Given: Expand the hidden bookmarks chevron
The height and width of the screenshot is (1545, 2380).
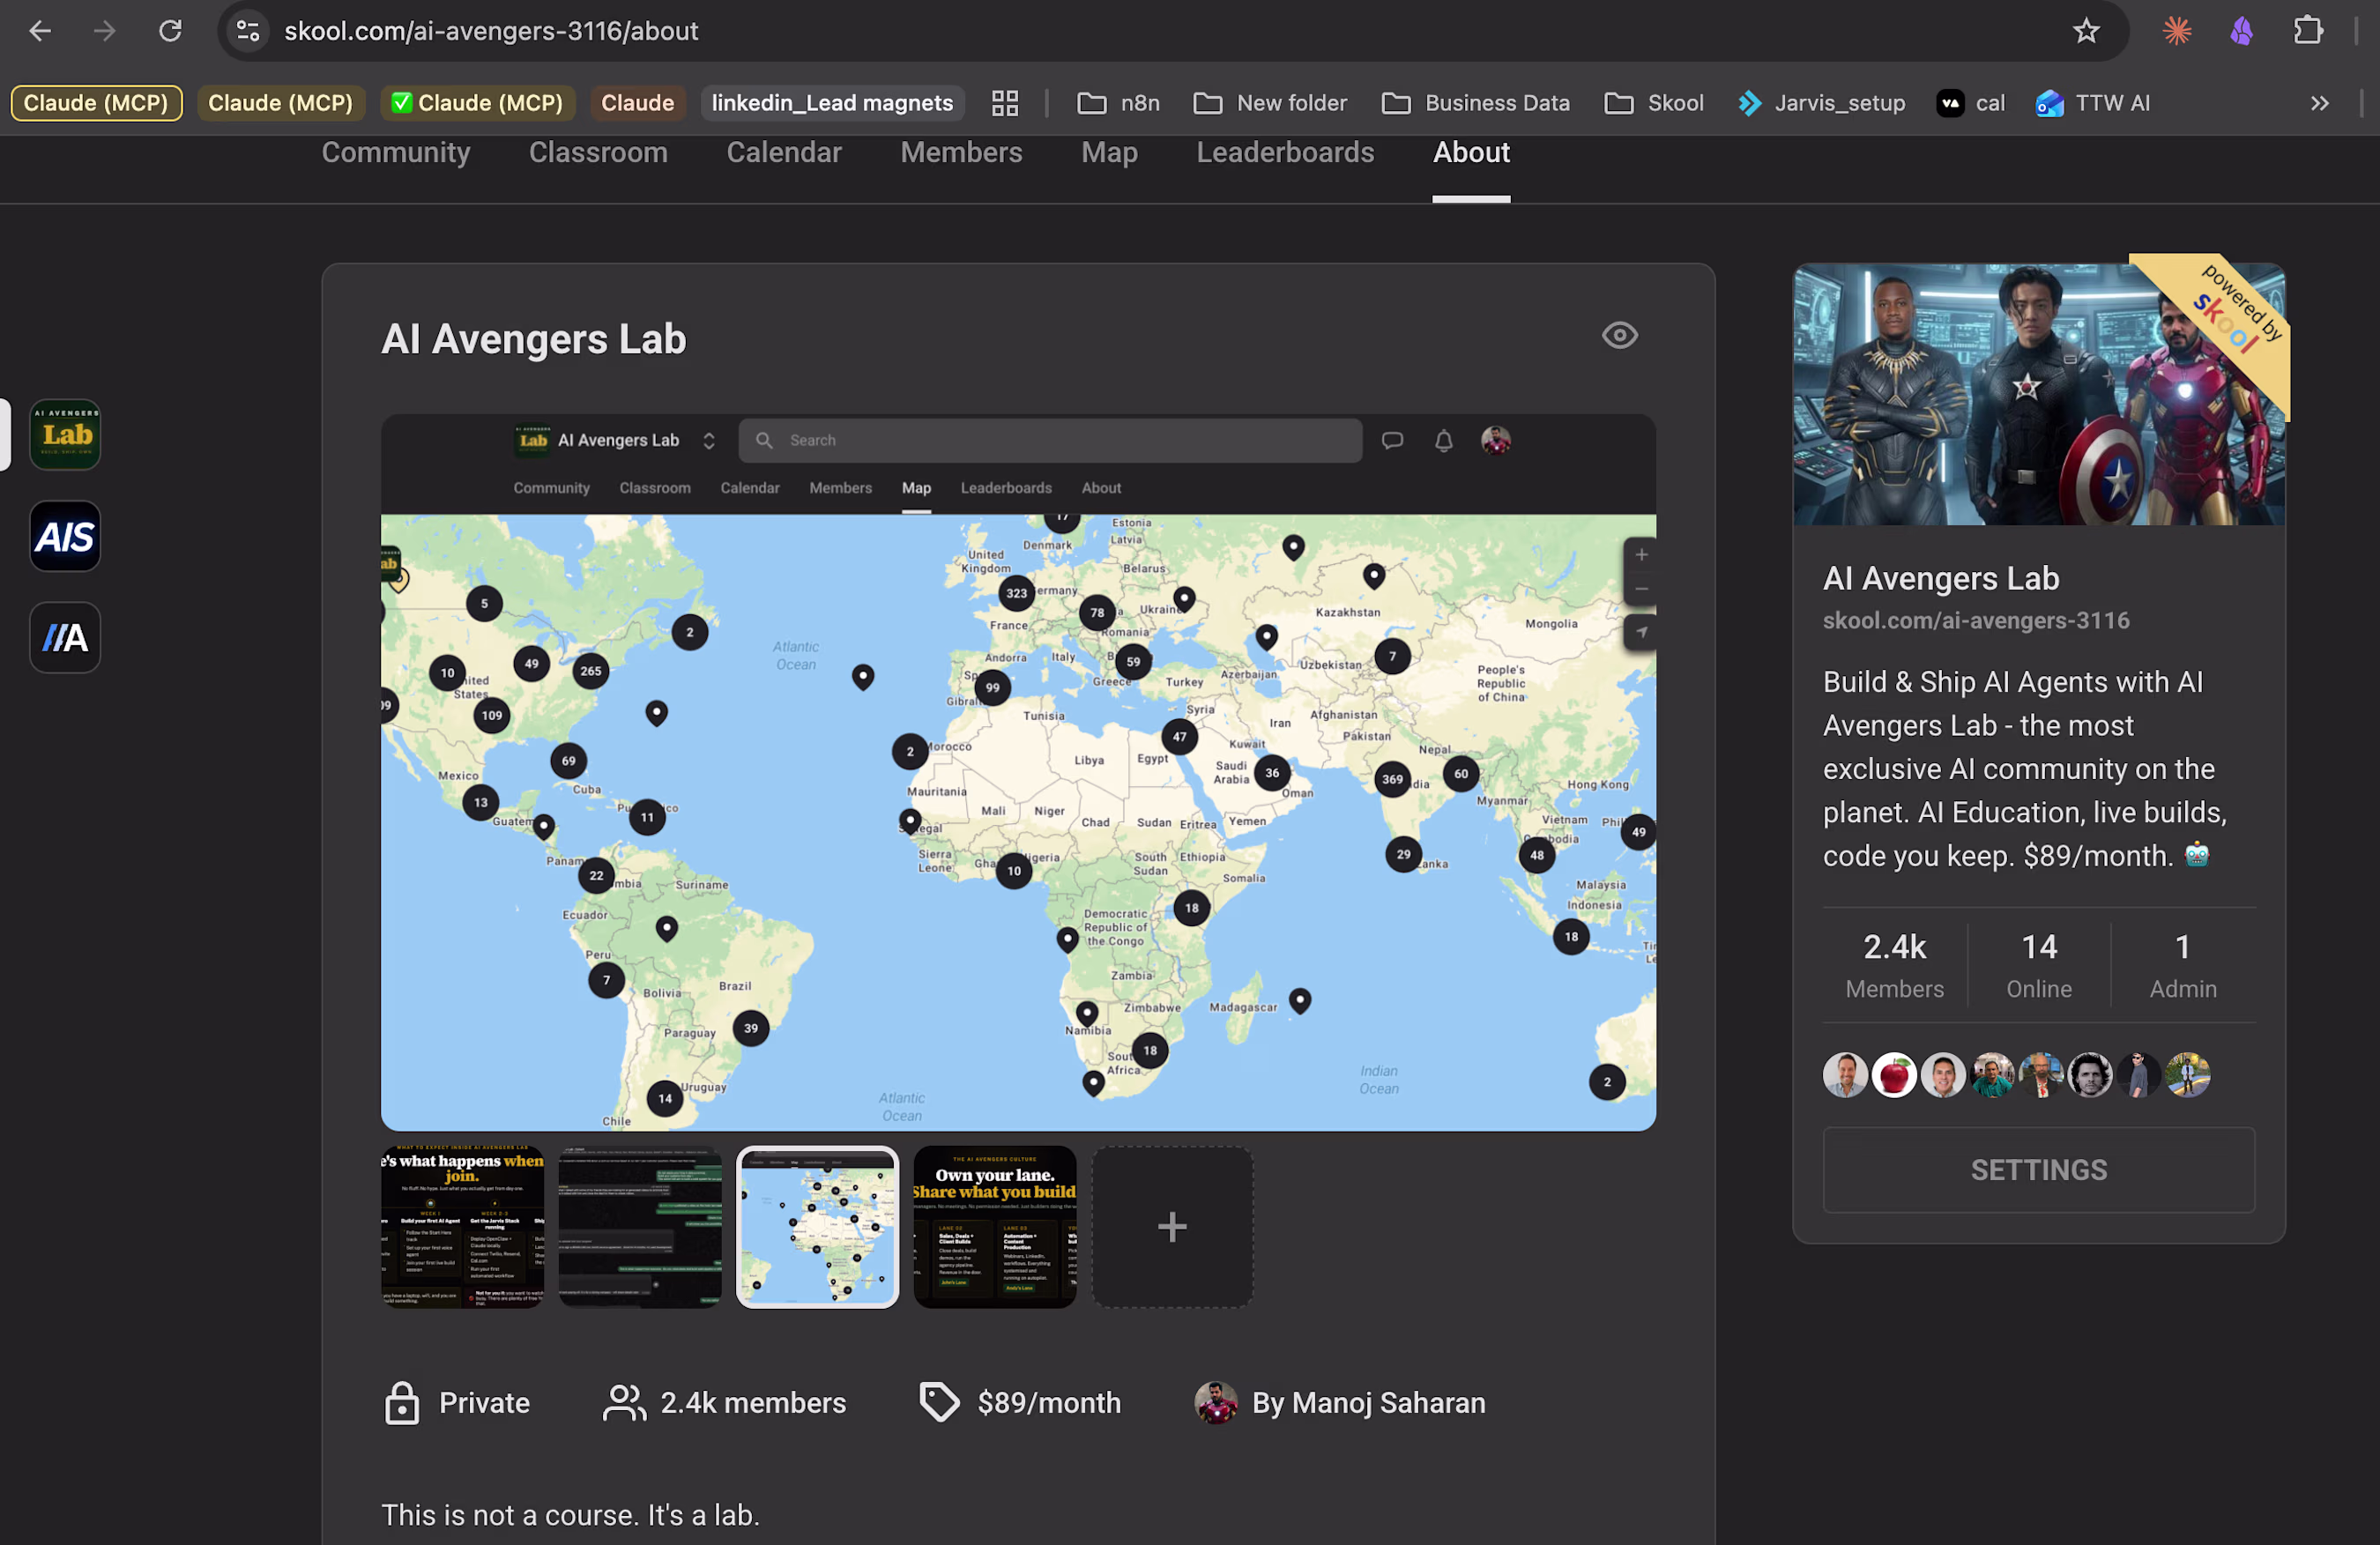Looking at the screenshot, I should click(x=2319, y=103).
